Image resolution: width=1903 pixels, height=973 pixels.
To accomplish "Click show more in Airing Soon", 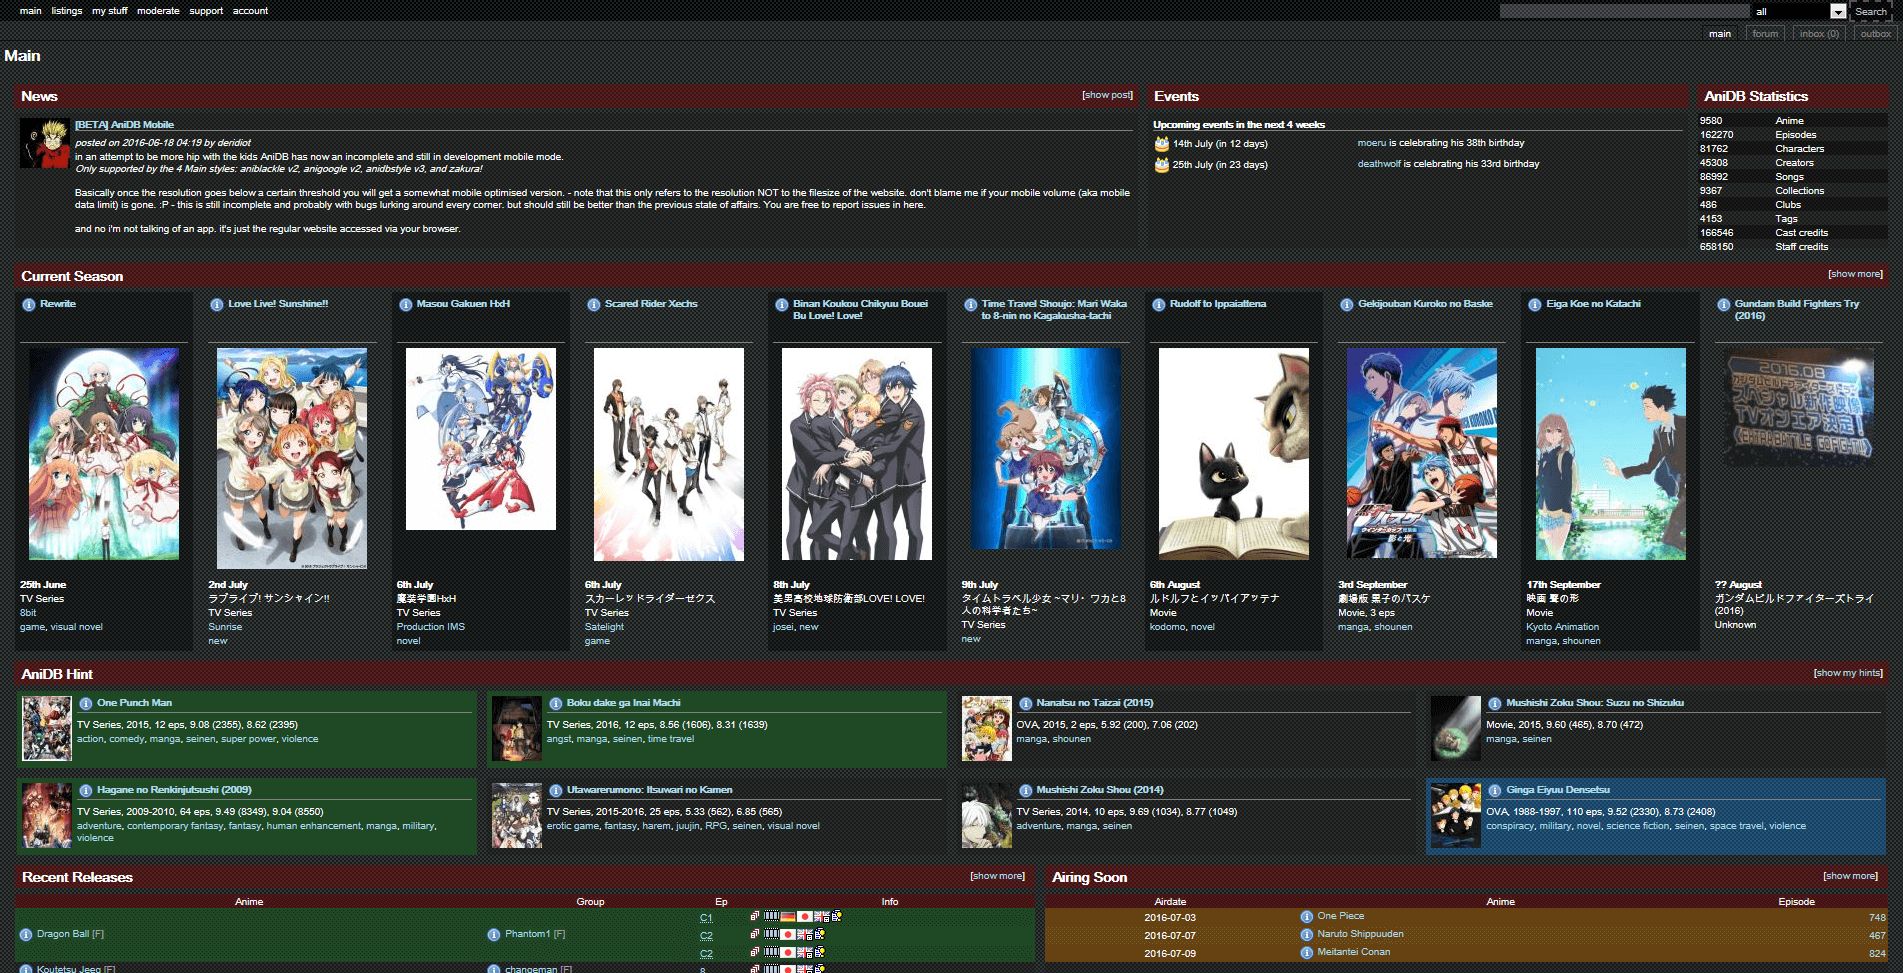I will click(1850, 876).
